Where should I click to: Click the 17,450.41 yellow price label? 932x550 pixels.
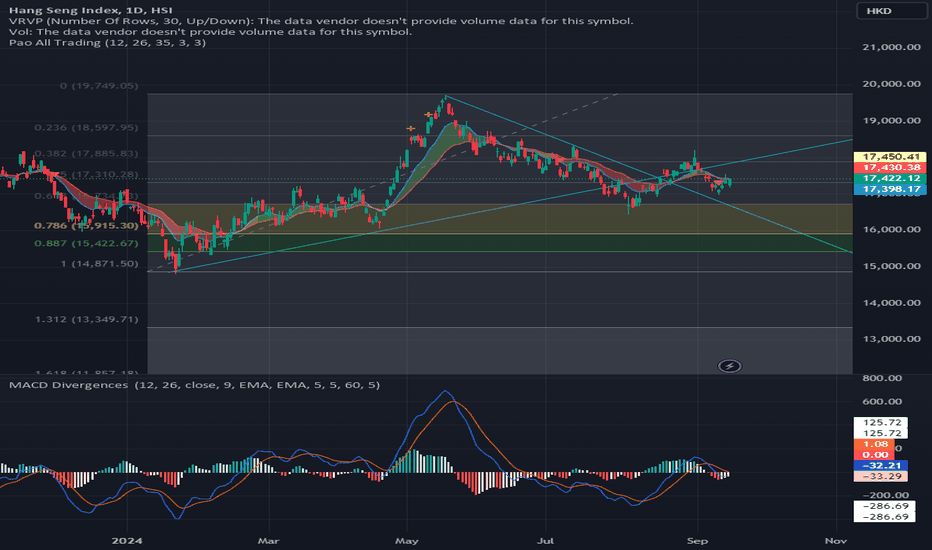(890, 157)
